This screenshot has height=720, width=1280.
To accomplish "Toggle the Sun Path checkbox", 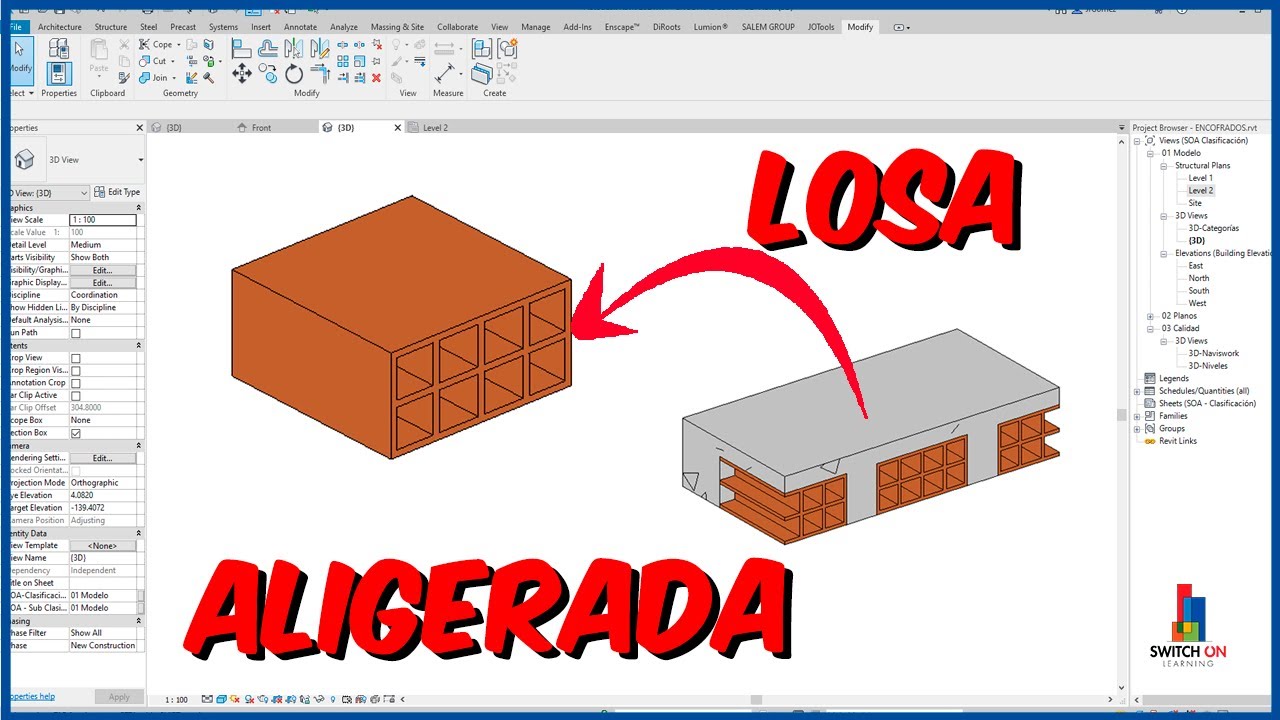I will (76, 333).
